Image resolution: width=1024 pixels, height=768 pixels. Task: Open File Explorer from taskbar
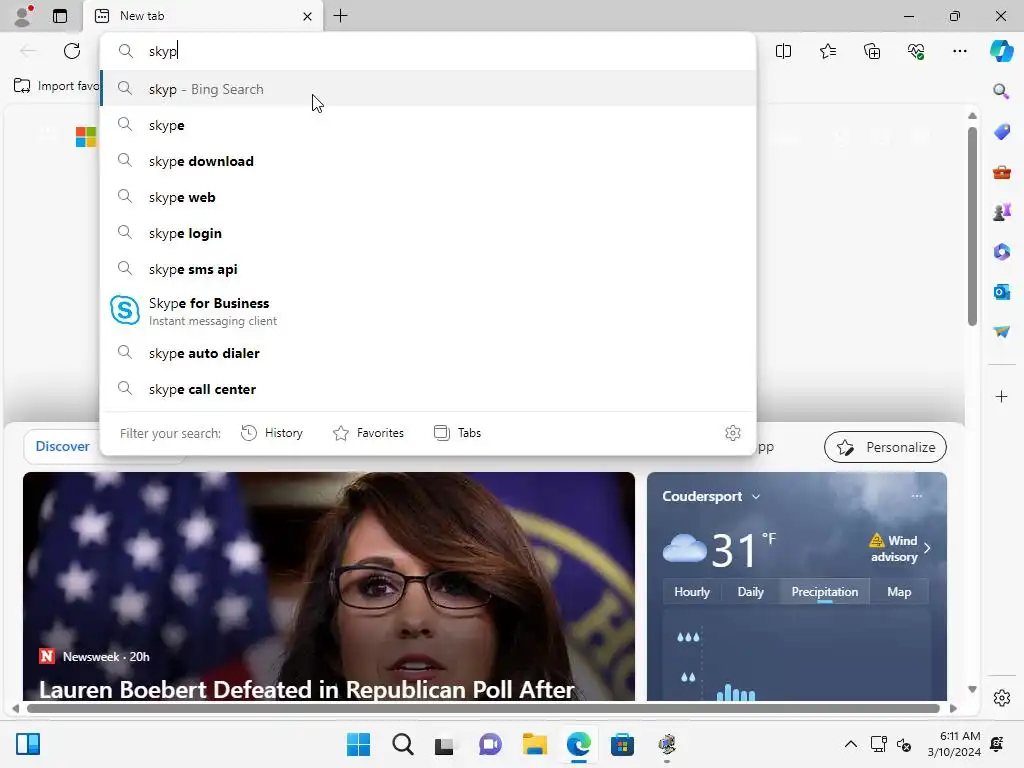pyautogui.click(x=534, y=744)
